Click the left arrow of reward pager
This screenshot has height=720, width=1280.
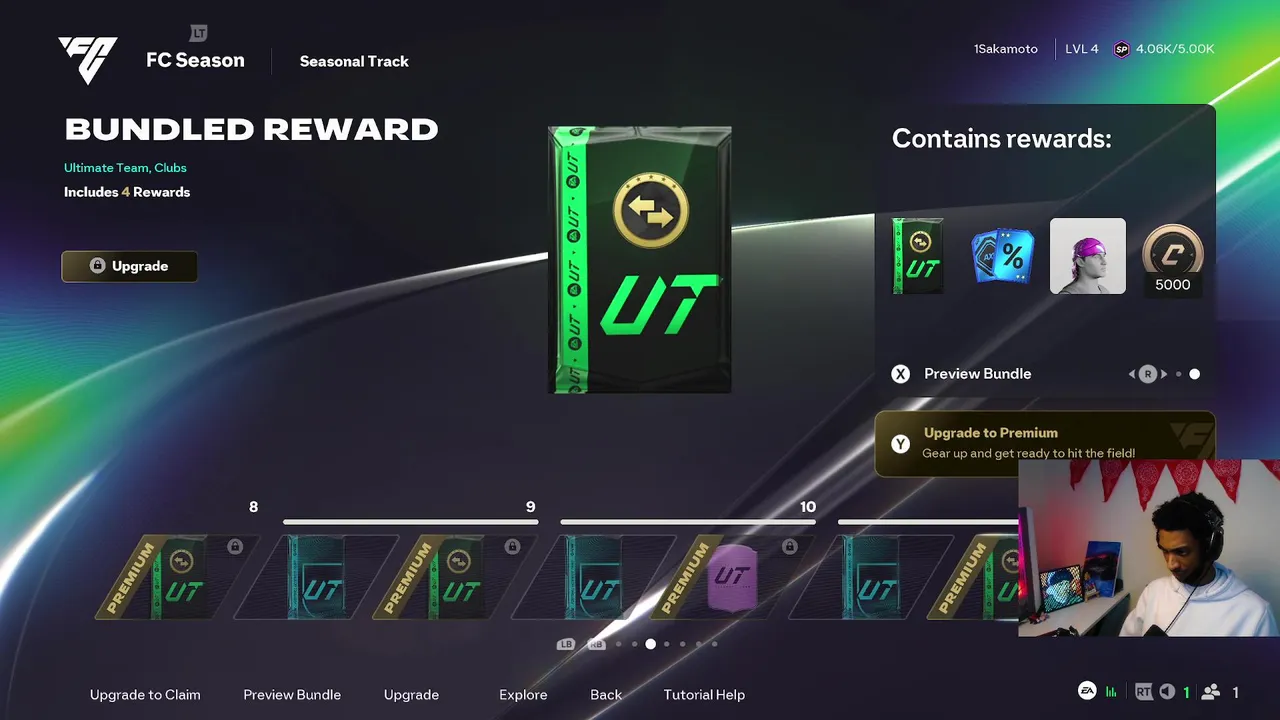1132,374
